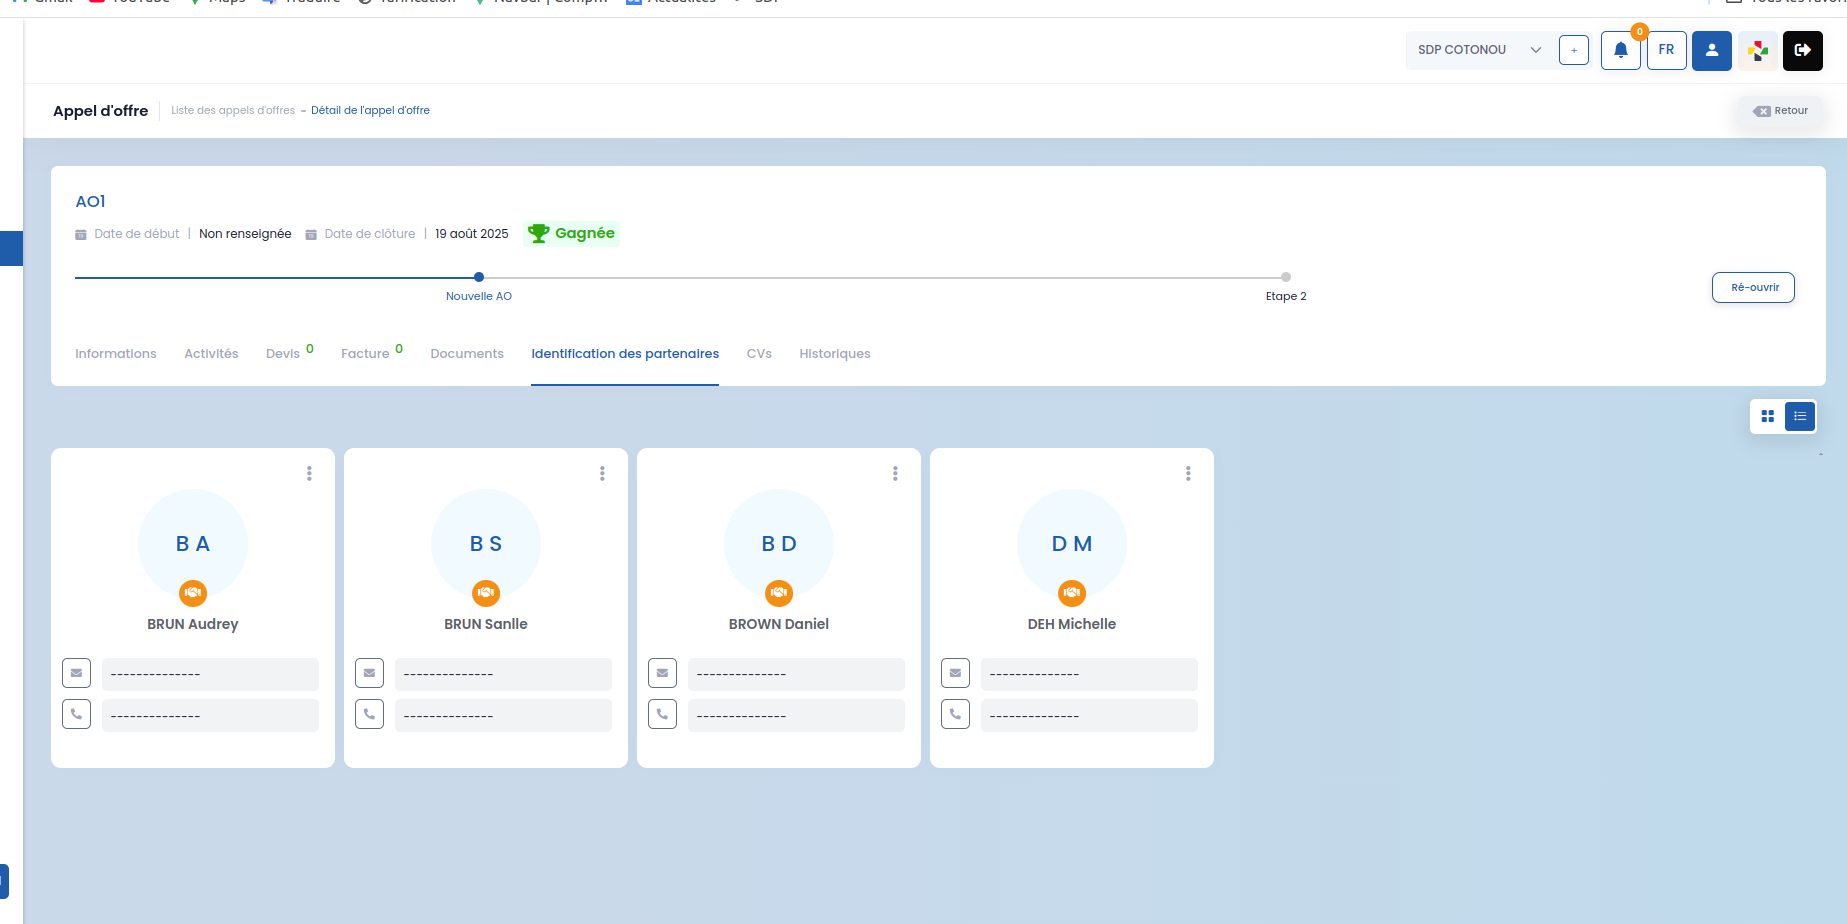This screenshot has height=924, width=1847.
Task: Switch to list view layout
Action: [1800, 416]
